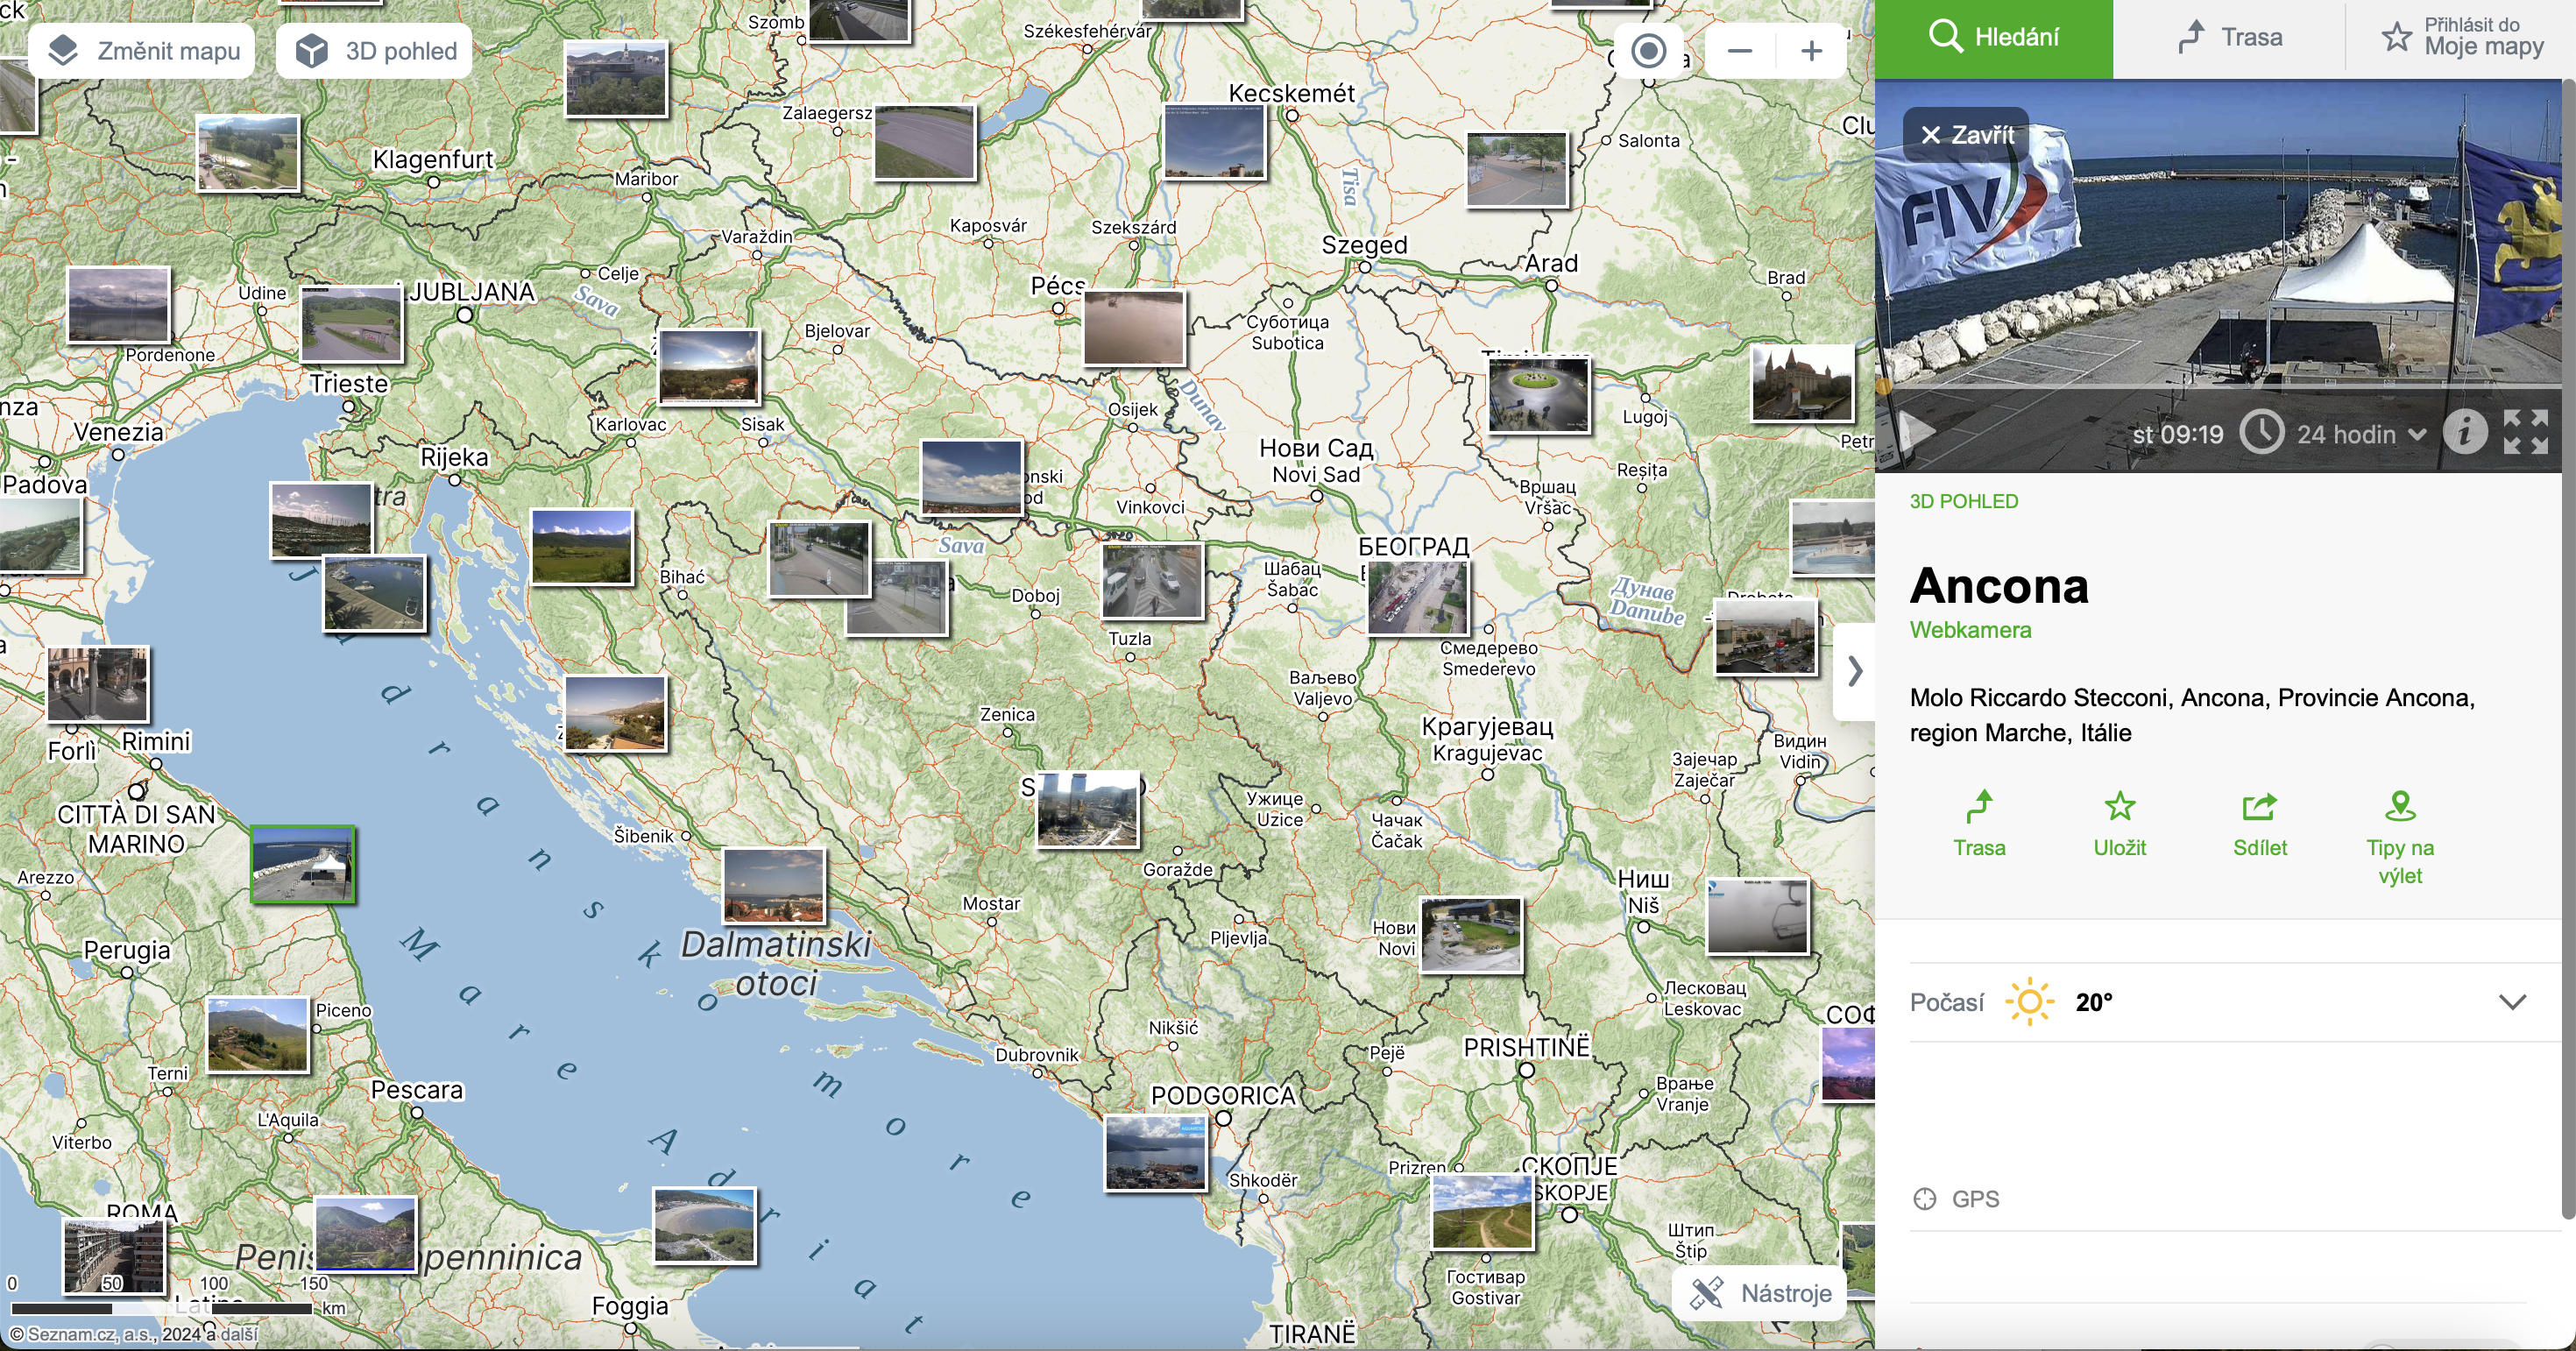Click the Uložit star icon
The image size is (2576, 1351).
coord(2119,806)
